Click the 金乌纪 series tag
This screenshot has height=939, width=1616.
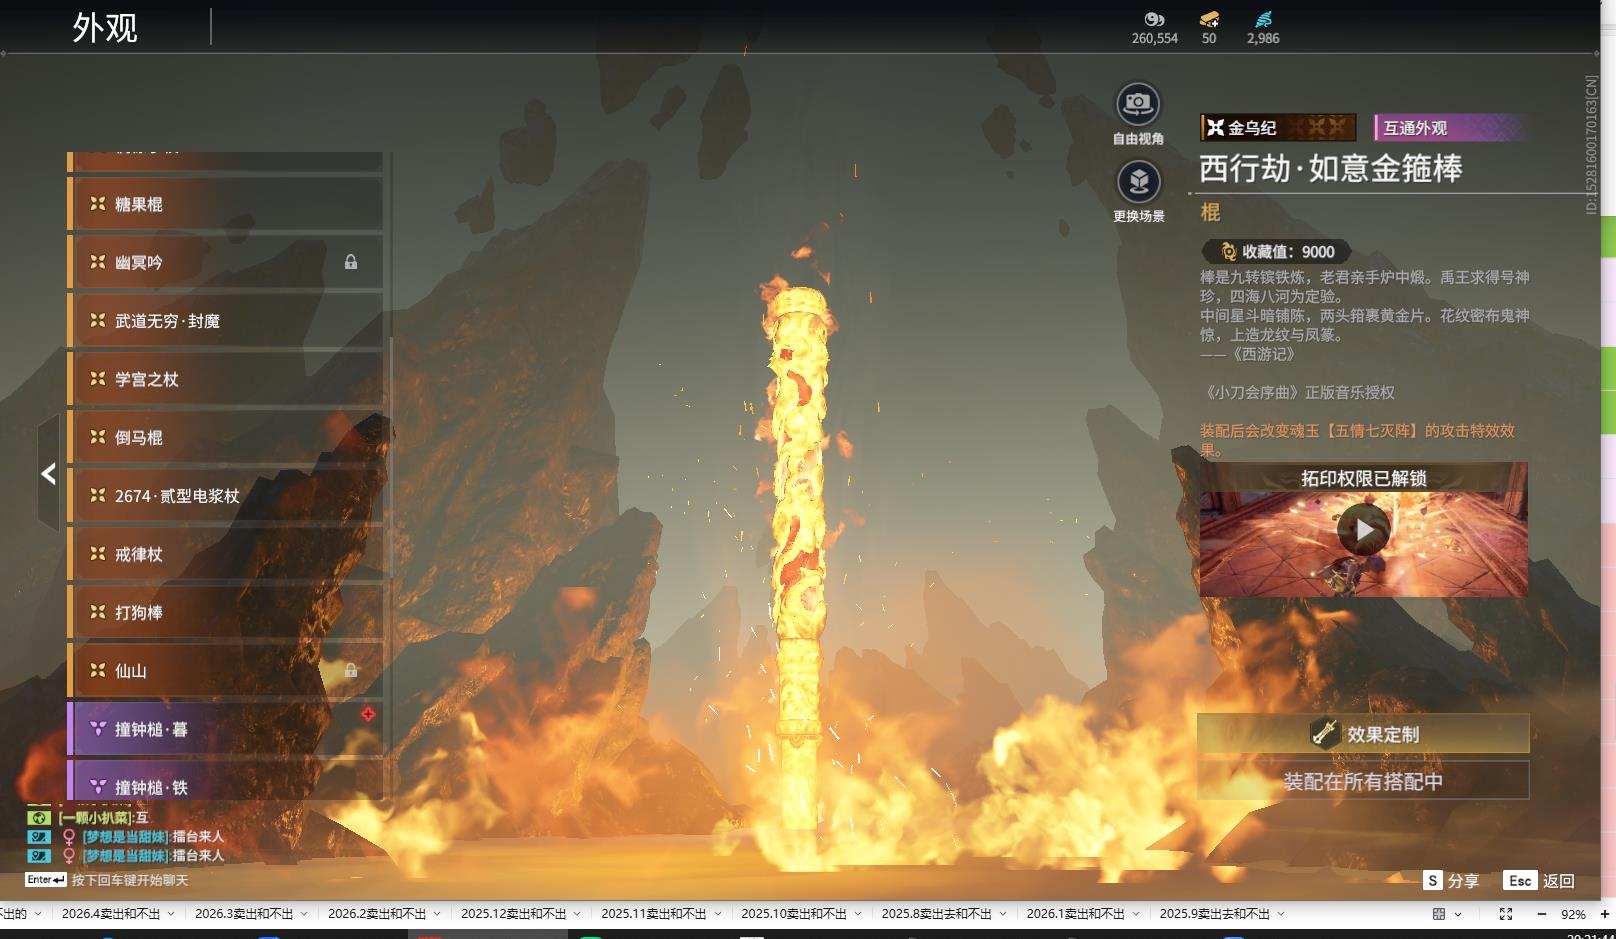(x=1278, y=127)
